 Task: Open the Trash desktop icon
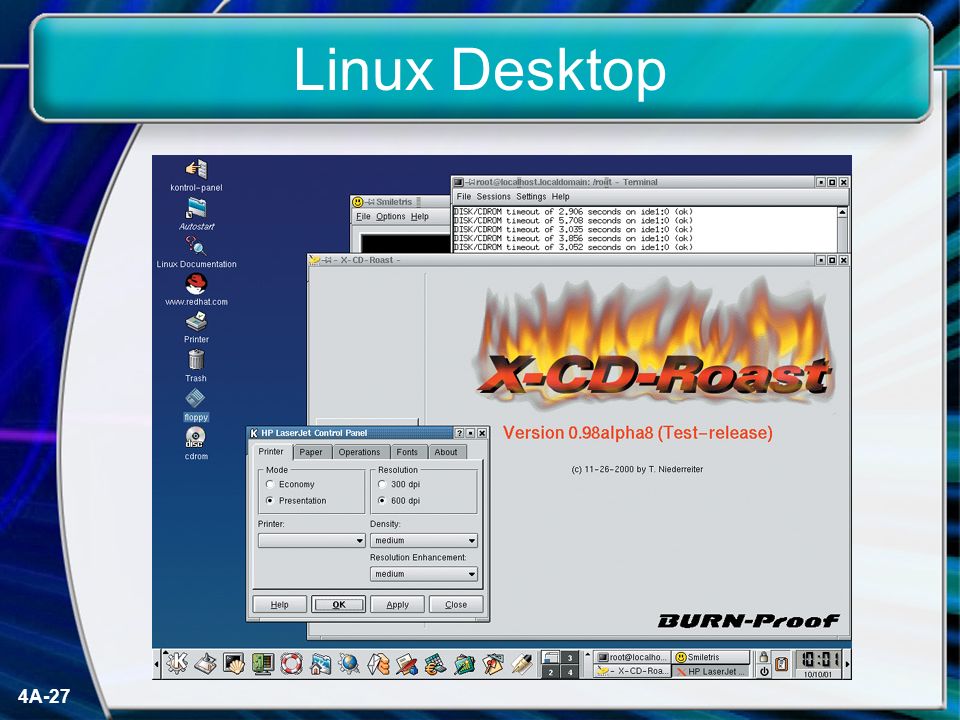(x=196, y=366)
